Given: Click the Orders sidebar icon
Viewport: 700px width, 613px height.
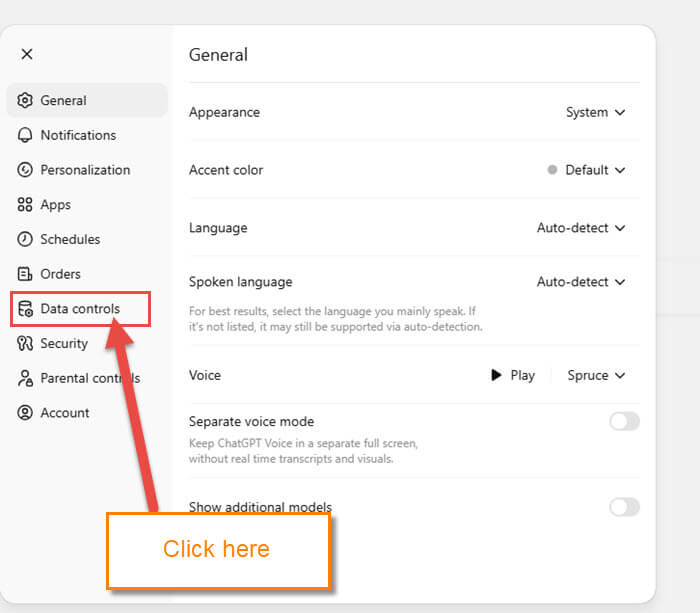Looking at the screenshot, I should click(25, 274).
